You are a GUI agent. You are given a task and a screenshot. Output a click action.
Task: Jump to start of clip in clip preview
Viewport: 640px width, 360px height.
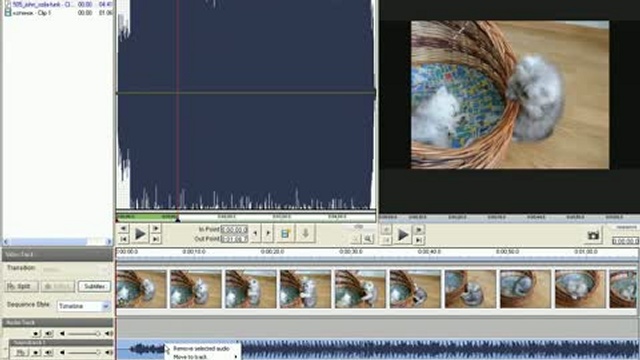(x=123, y=239)
